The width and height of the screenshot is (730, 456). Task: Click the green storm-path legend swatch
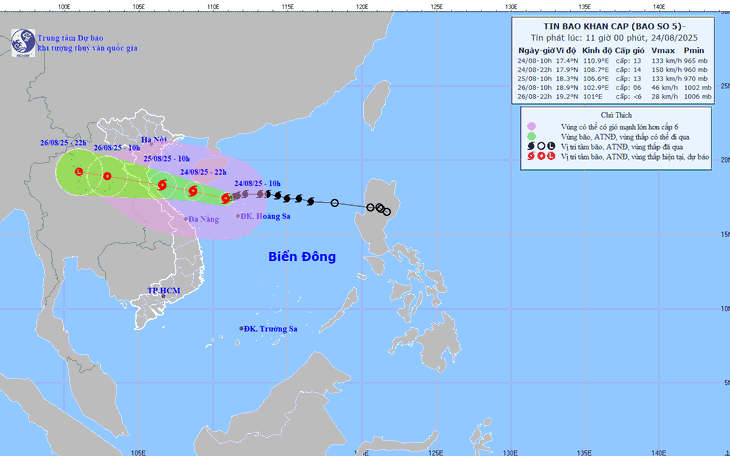click(531, 136)
